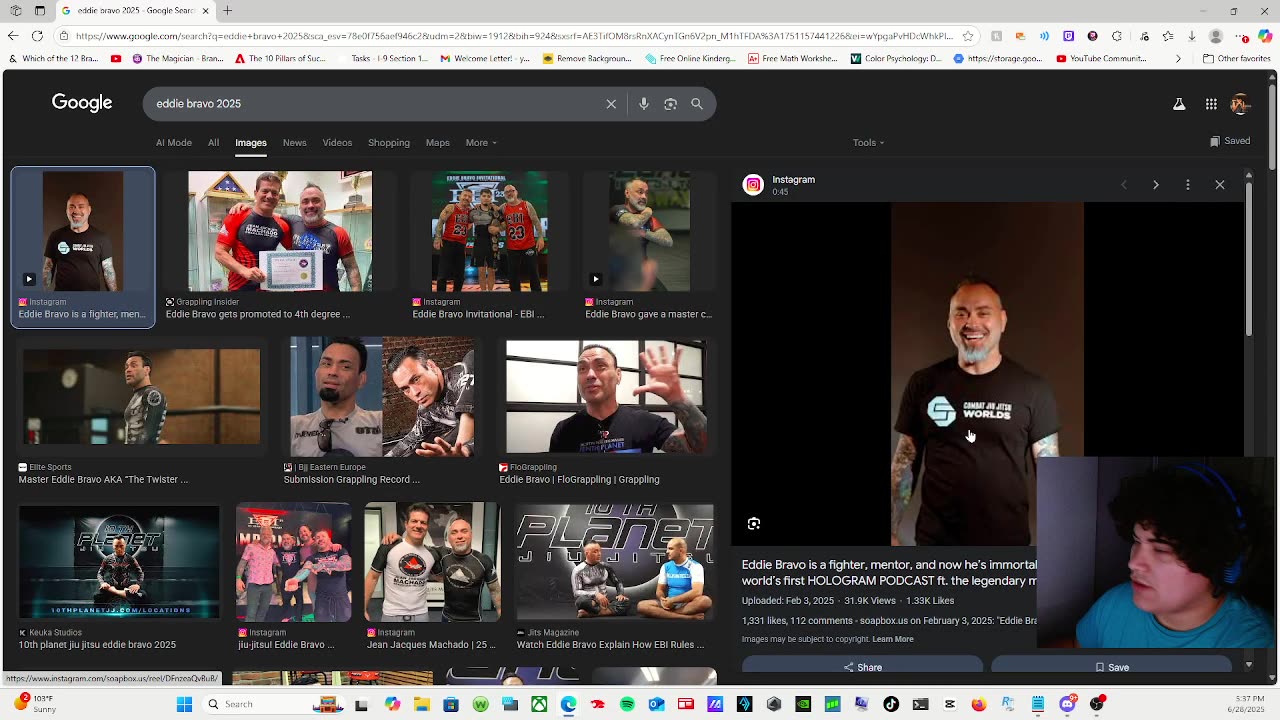Open the Elite Sports Master Eddie Bravo thumbnail

coord(141,398)
